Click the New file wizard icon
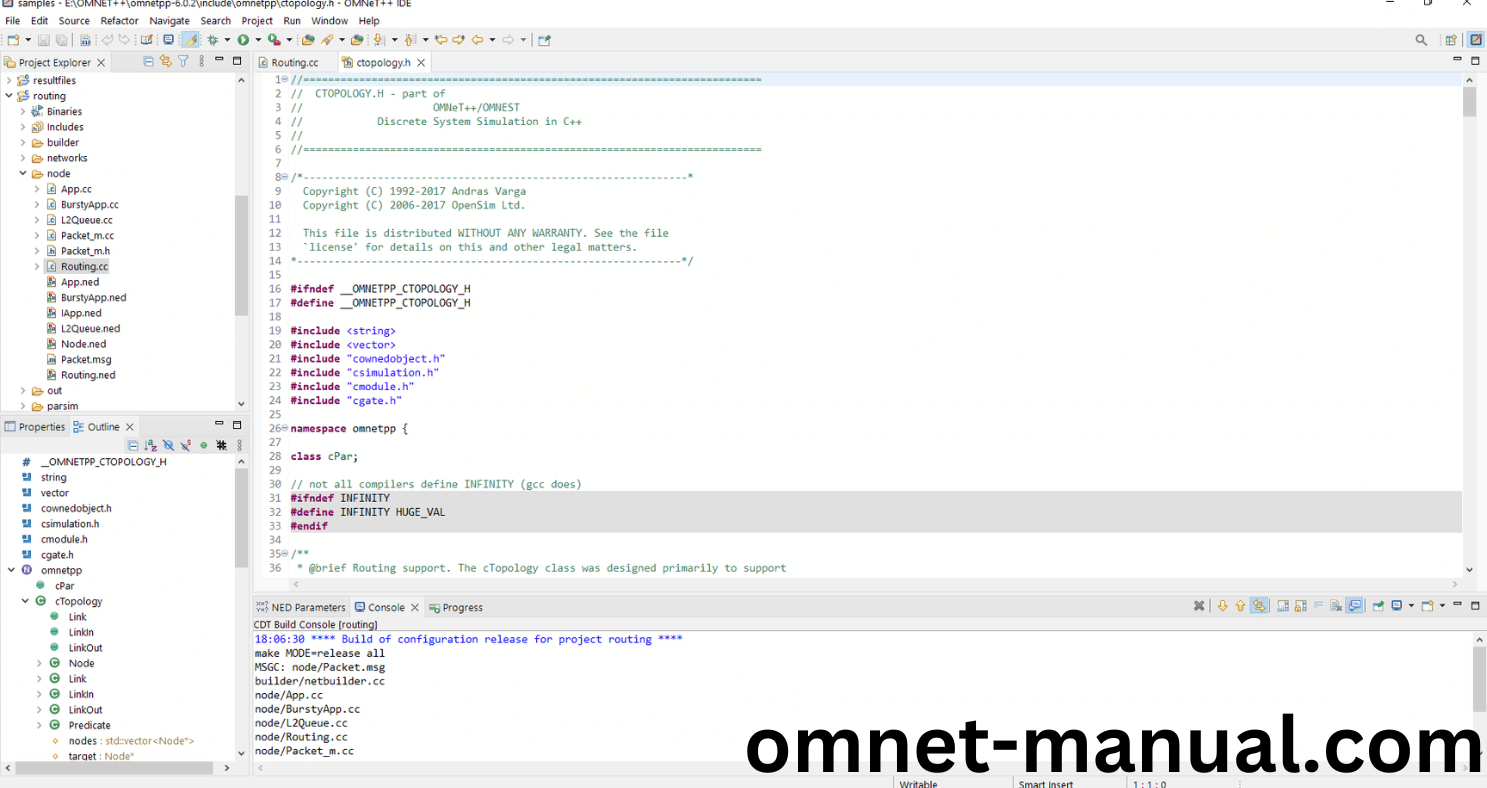Image resolution: width=1487 pixels, height=788 pixels. [x=13, y=40]
